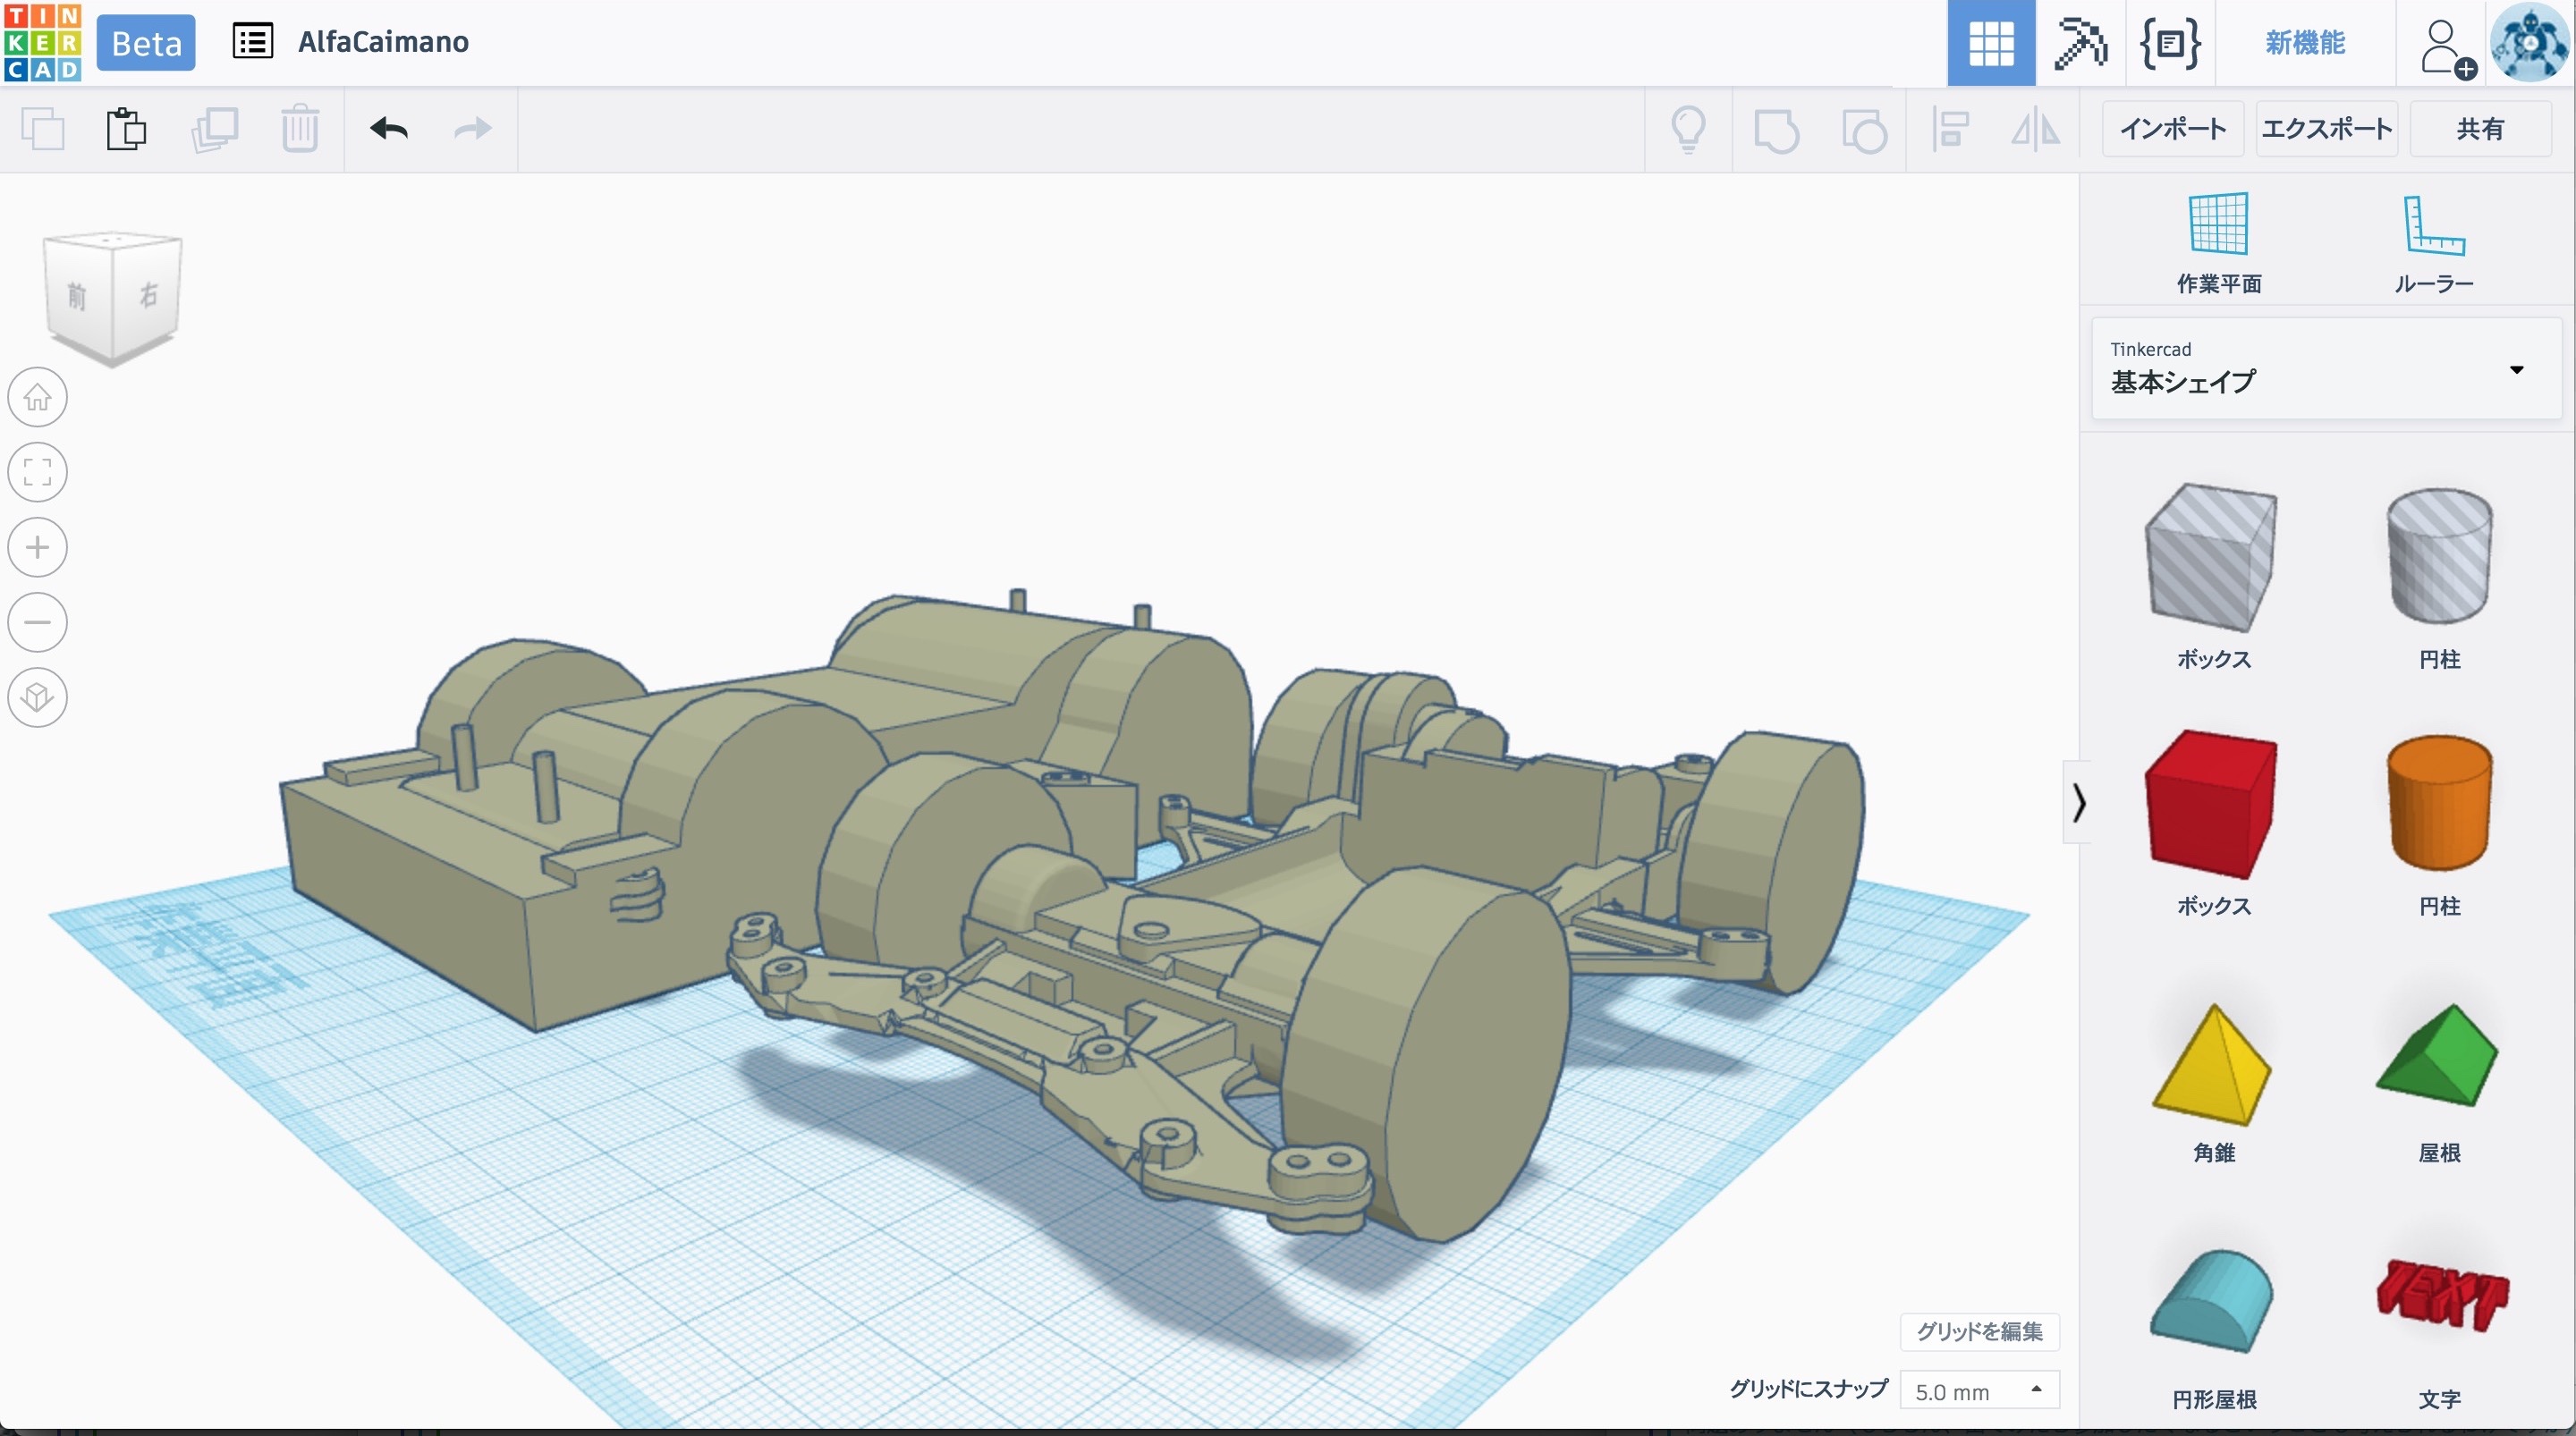Open the design list menu icon
The width and height of the screenshot is (2576, 1436).
[252, 42]
